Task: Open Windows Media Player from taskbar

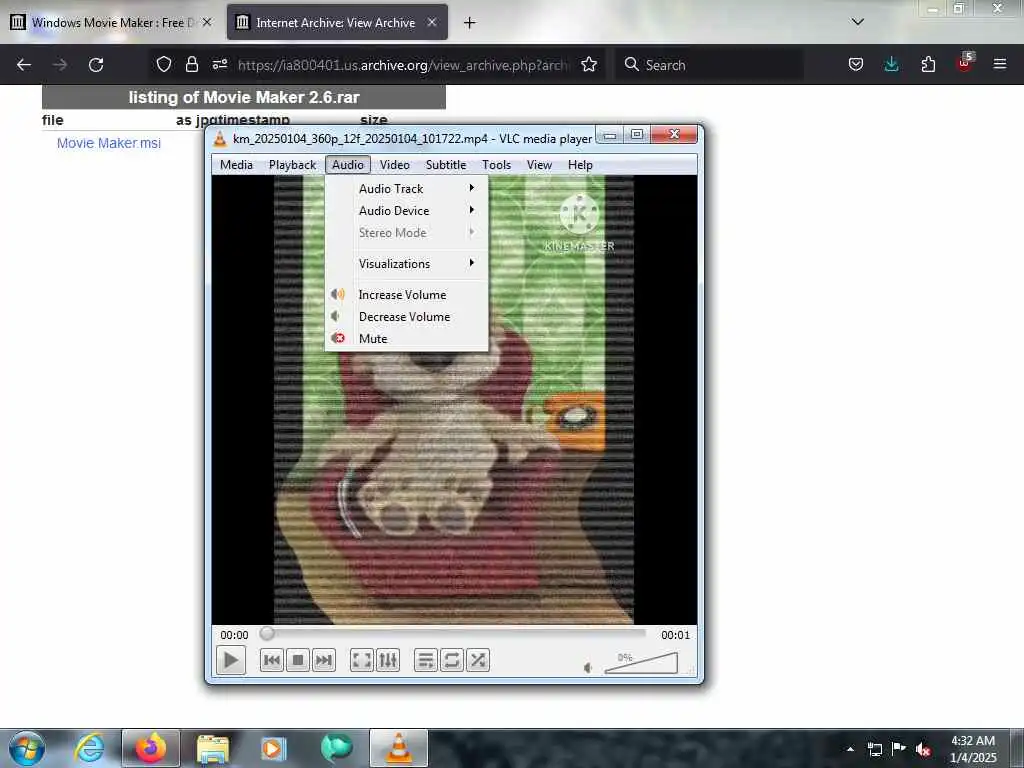Action: (x=274, y=748)
